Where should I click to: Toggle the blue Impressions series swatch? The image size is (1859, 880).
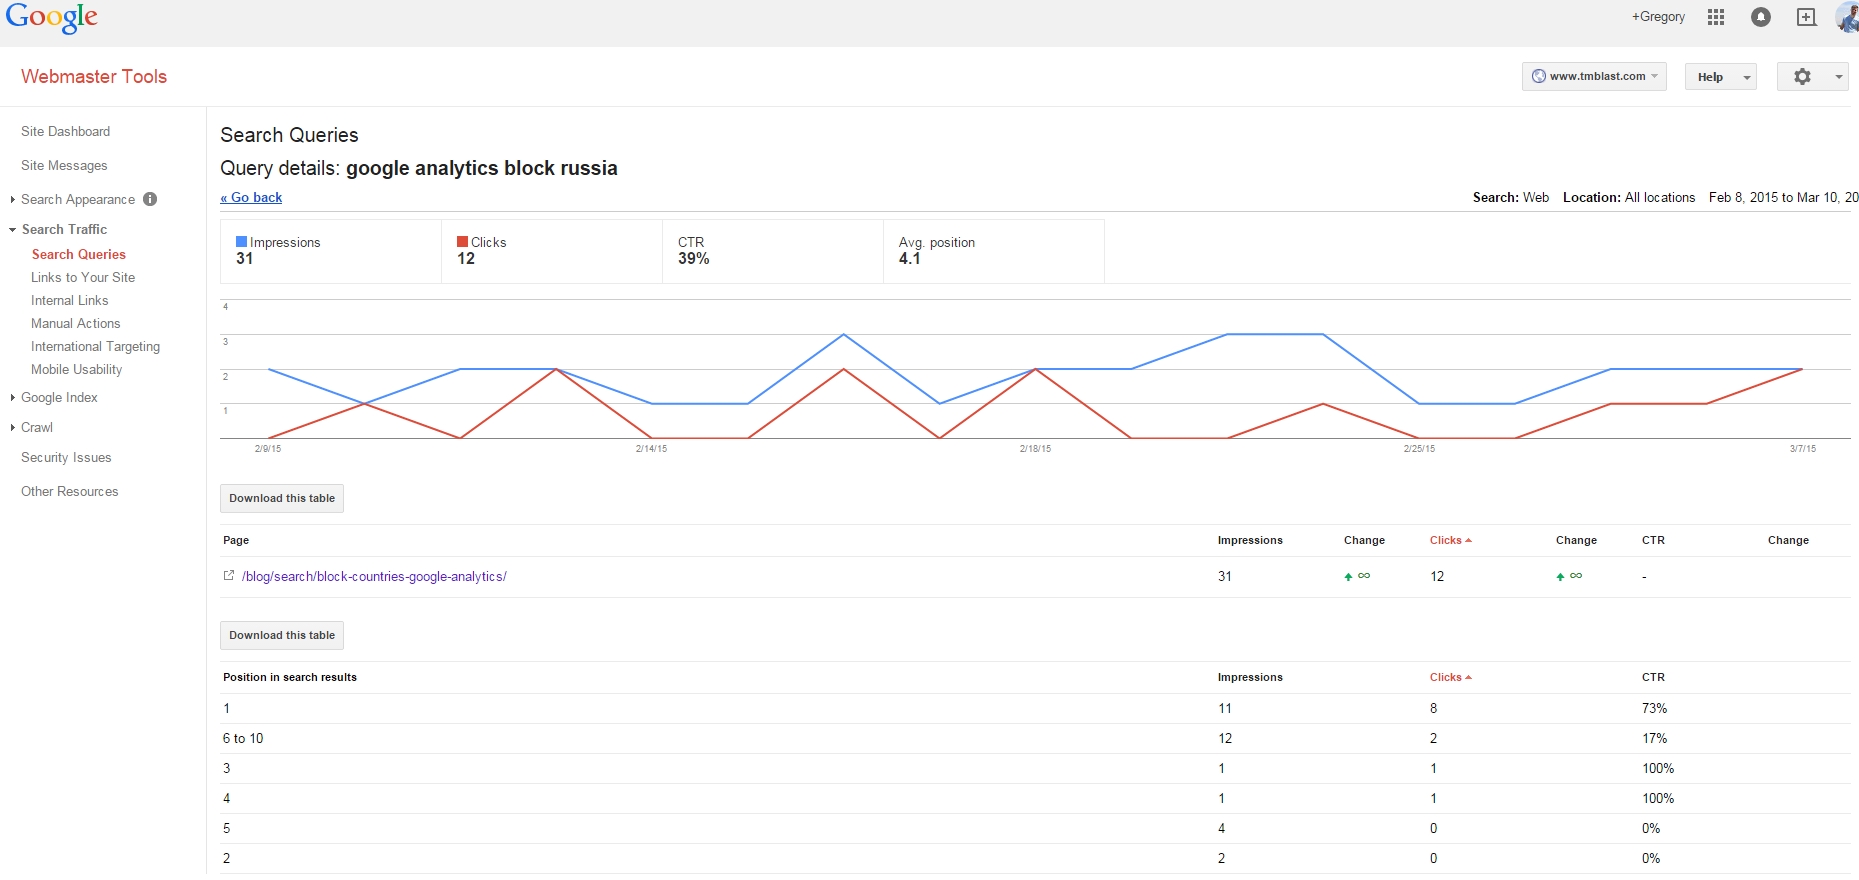[x=242, y=242]
